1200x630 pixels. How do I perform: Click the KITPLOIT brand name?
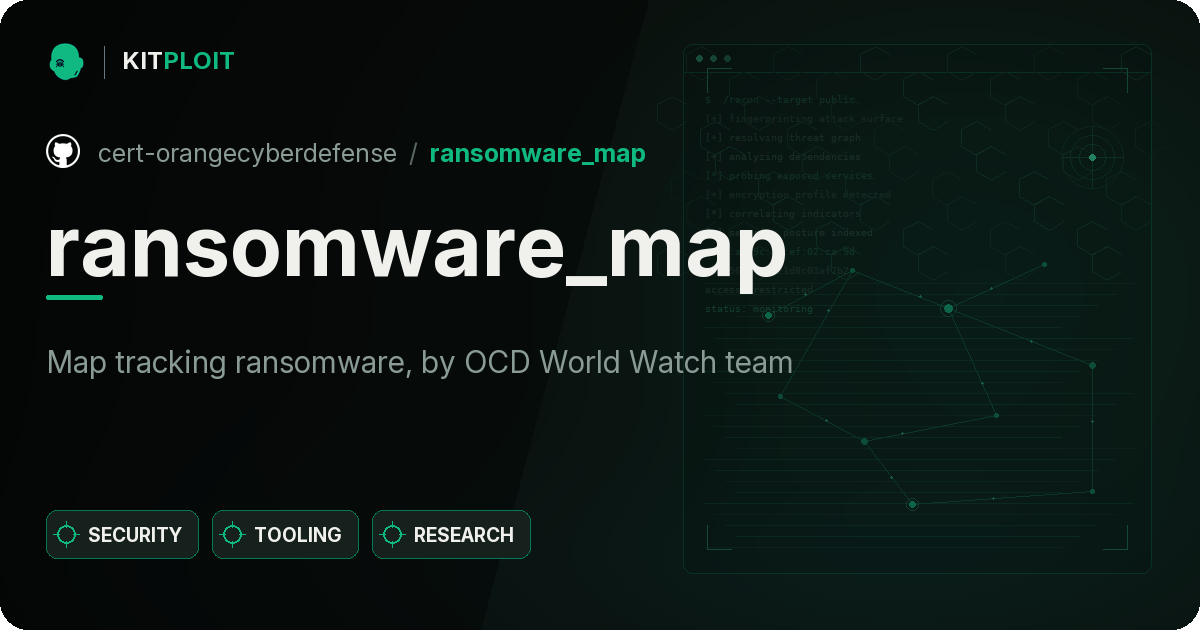coord(178,61)
